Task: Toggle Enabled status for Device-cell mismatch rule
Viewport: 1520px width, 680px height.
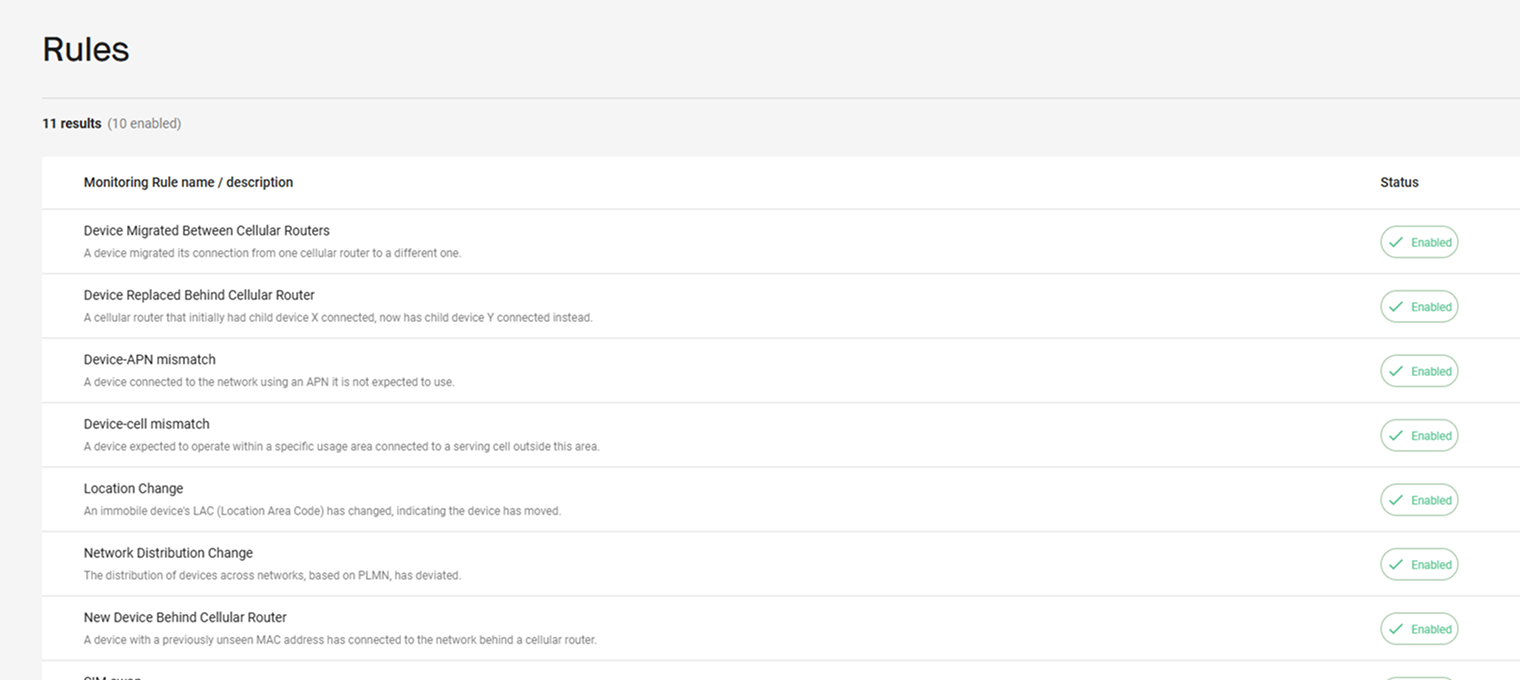Action: [x=1419, y=436]
